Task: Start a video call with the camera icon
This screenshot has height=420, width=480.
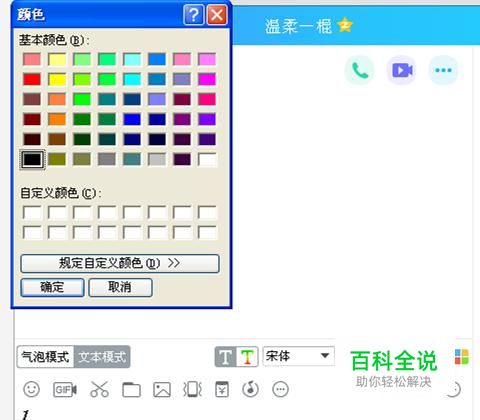Action: pyautogui.click(x=402, y=70)
